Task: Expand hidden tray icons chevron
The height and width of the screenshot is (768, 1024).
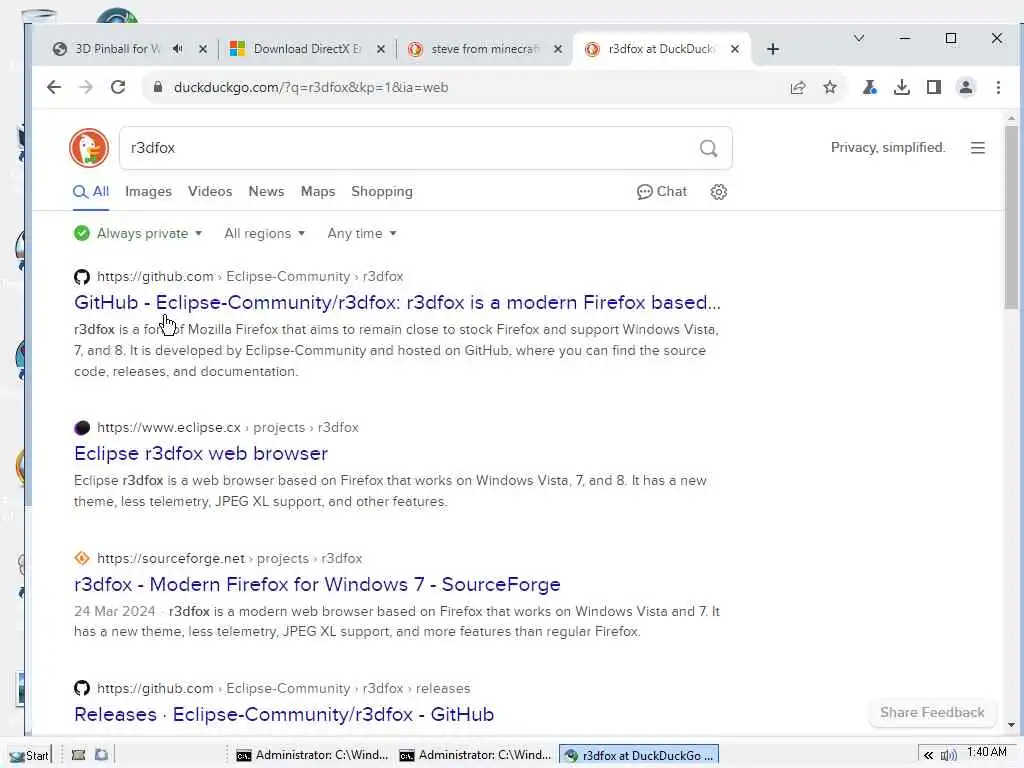Action: pos(928,755)
